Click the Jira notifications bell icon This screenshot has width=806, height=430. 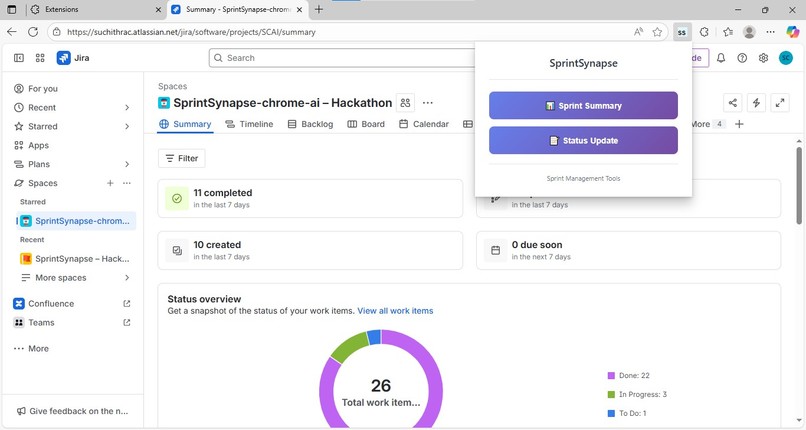pos(721,58)
